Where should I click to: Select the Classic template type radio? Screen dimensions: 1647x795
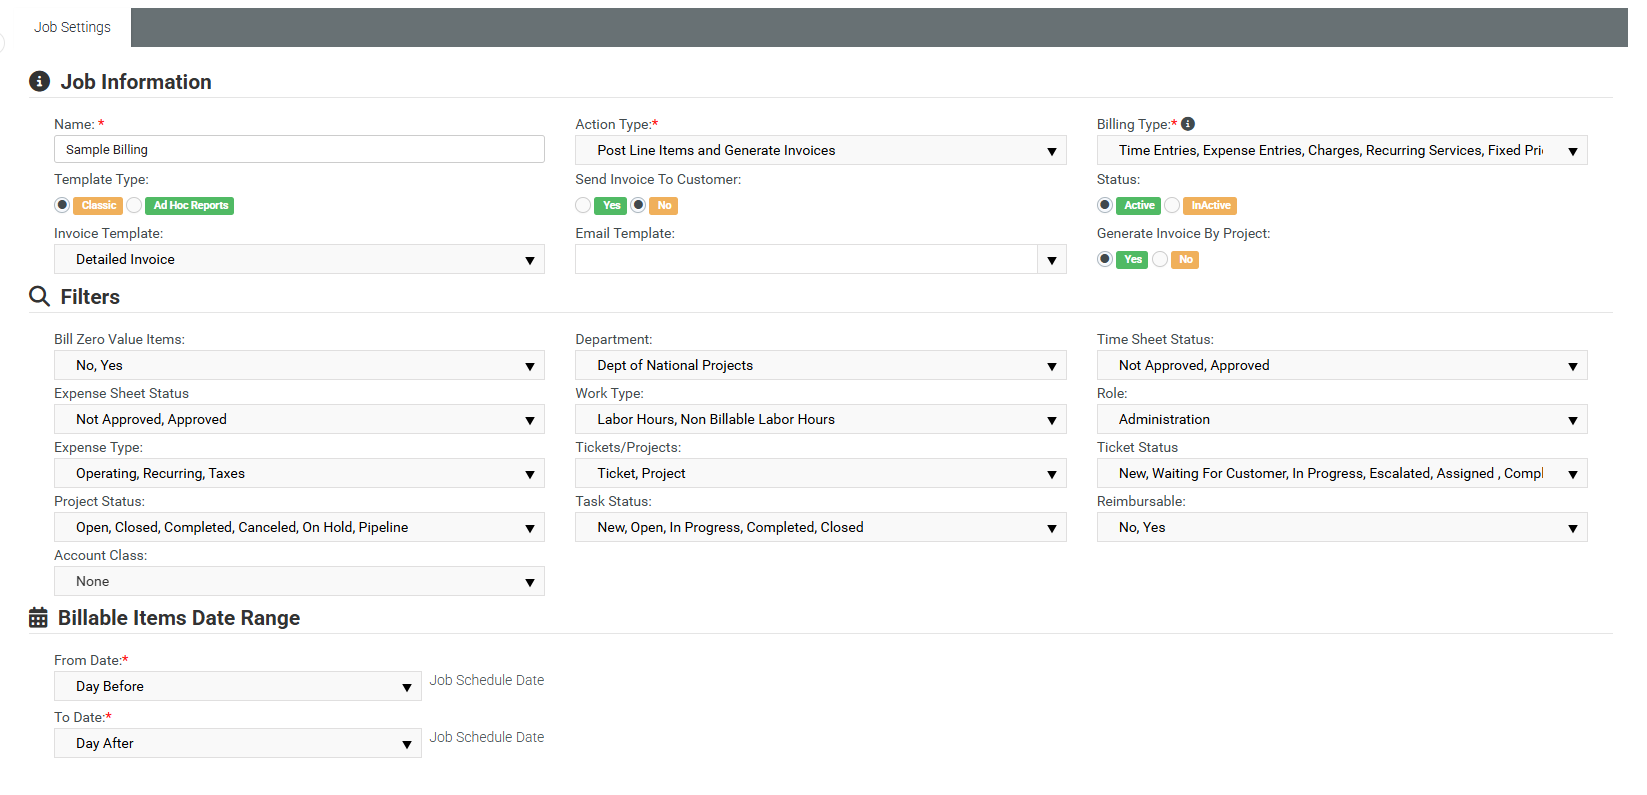pos(62,205)
